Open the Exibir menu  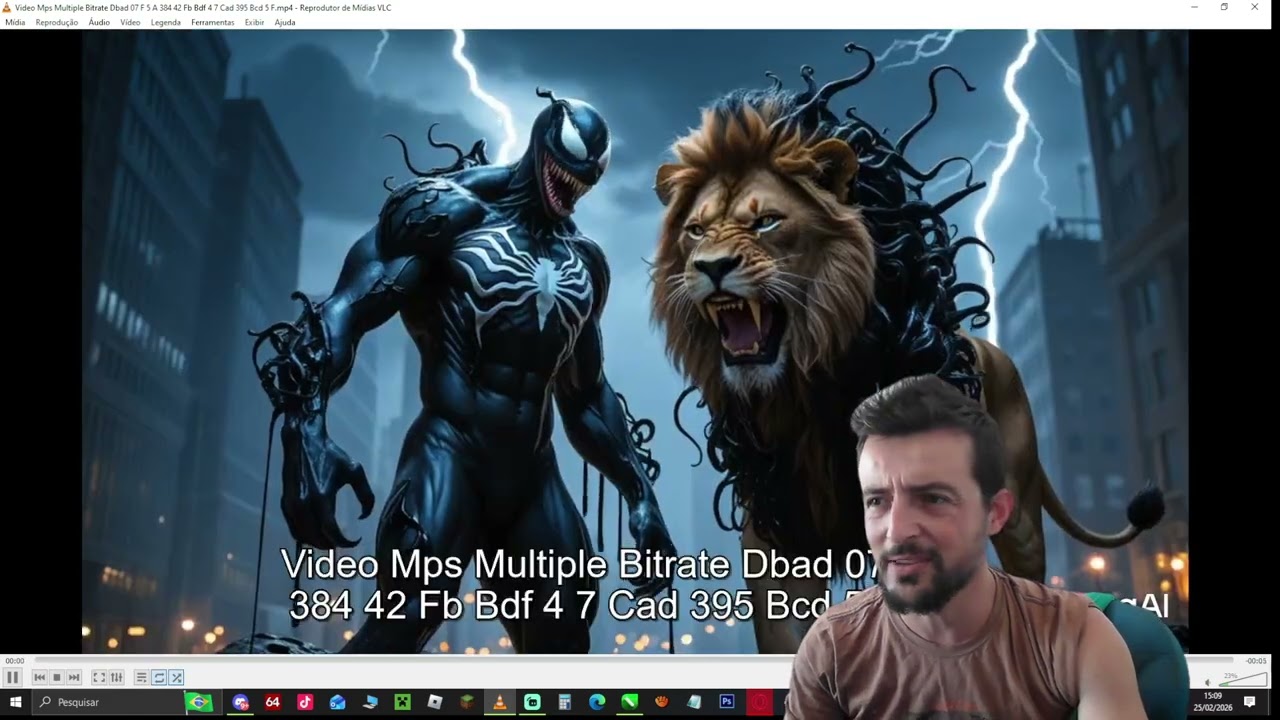click(x=255, y=22)
